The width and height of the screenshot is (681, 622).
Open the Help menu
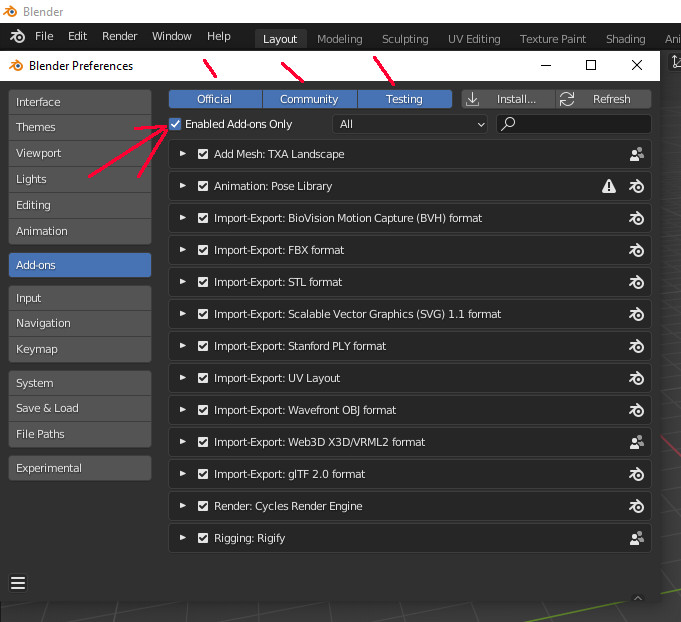[218, 36]
